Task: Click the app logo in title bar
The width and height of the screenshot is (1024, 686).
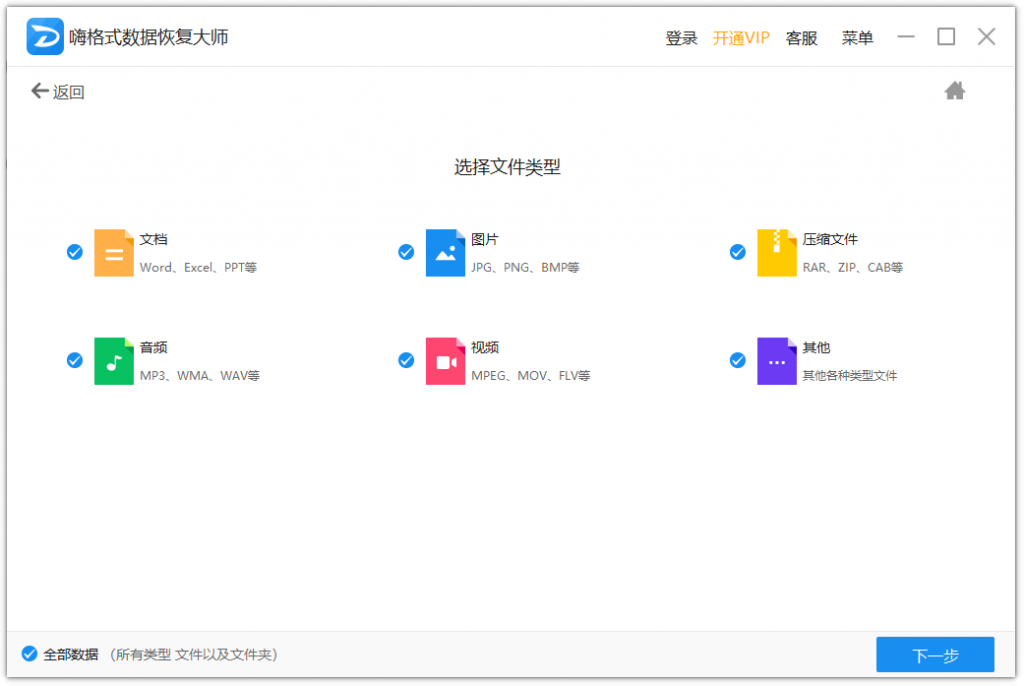Action: (x=44, y=37)
